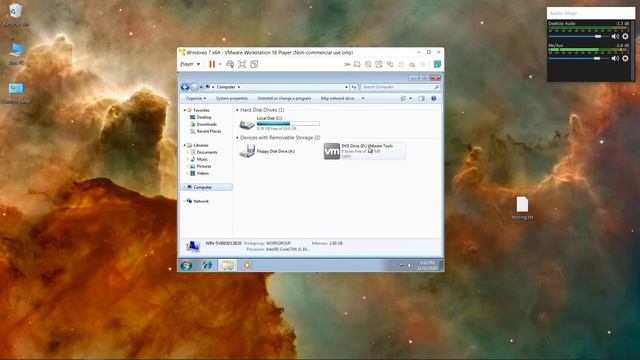Open the address bar history dropdown

coord(347,87)
